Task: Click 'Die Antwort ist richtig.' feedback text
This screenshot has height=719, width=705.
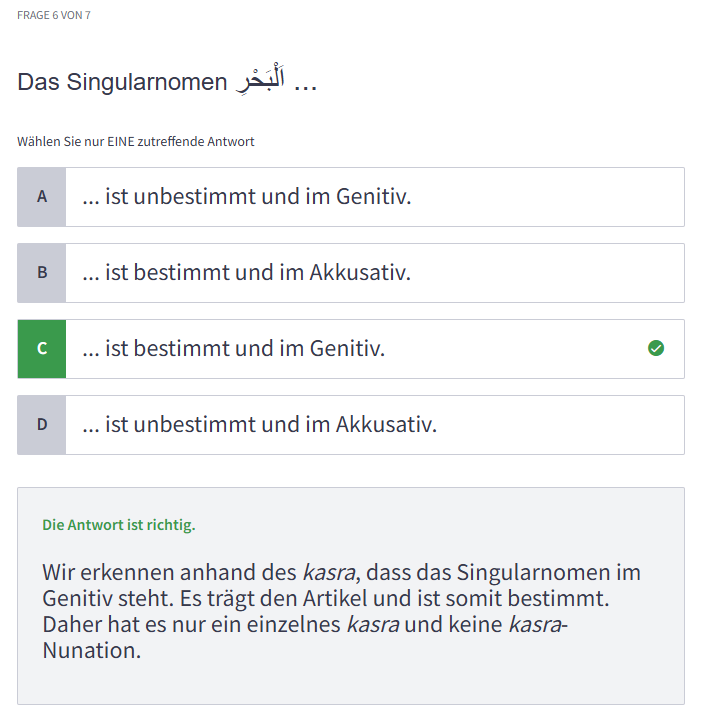Action: pos(119,525)
